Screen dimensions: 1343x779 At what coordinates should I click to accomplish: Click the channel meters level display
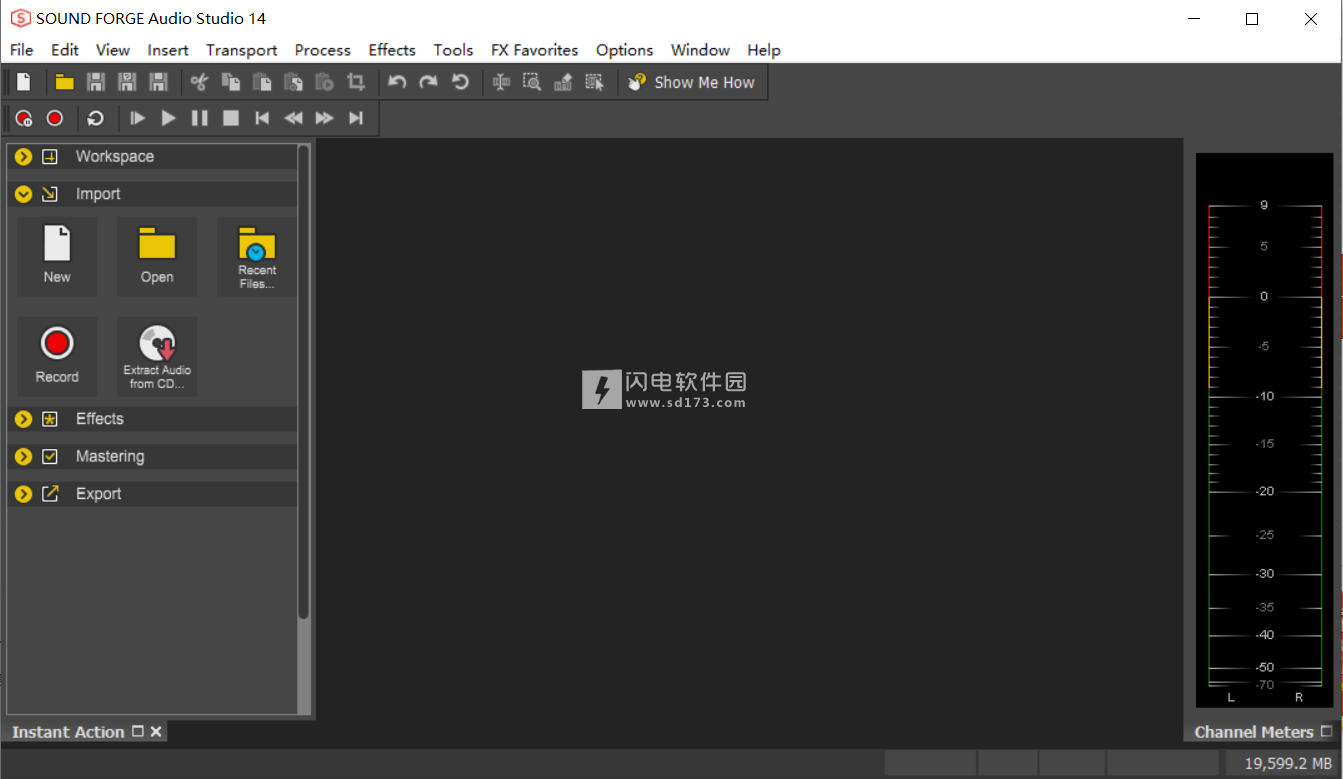pos(1265,430)
